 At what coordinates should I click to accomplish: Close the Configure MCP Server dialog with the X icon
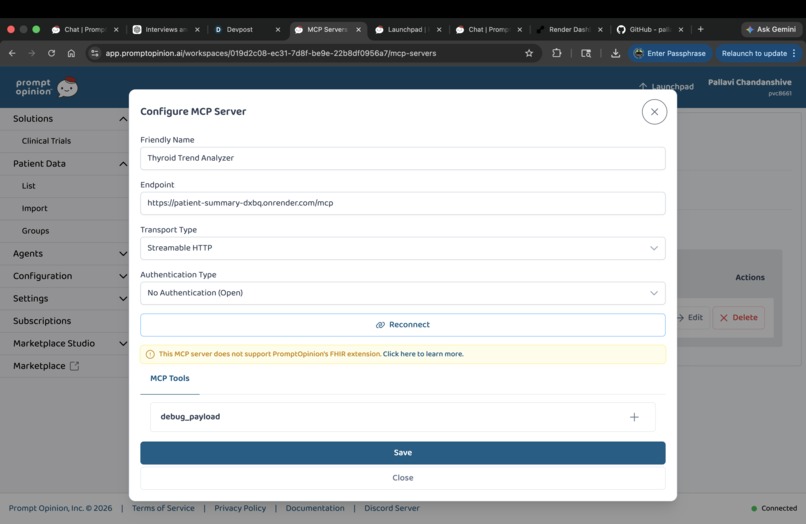pos(654,112)
